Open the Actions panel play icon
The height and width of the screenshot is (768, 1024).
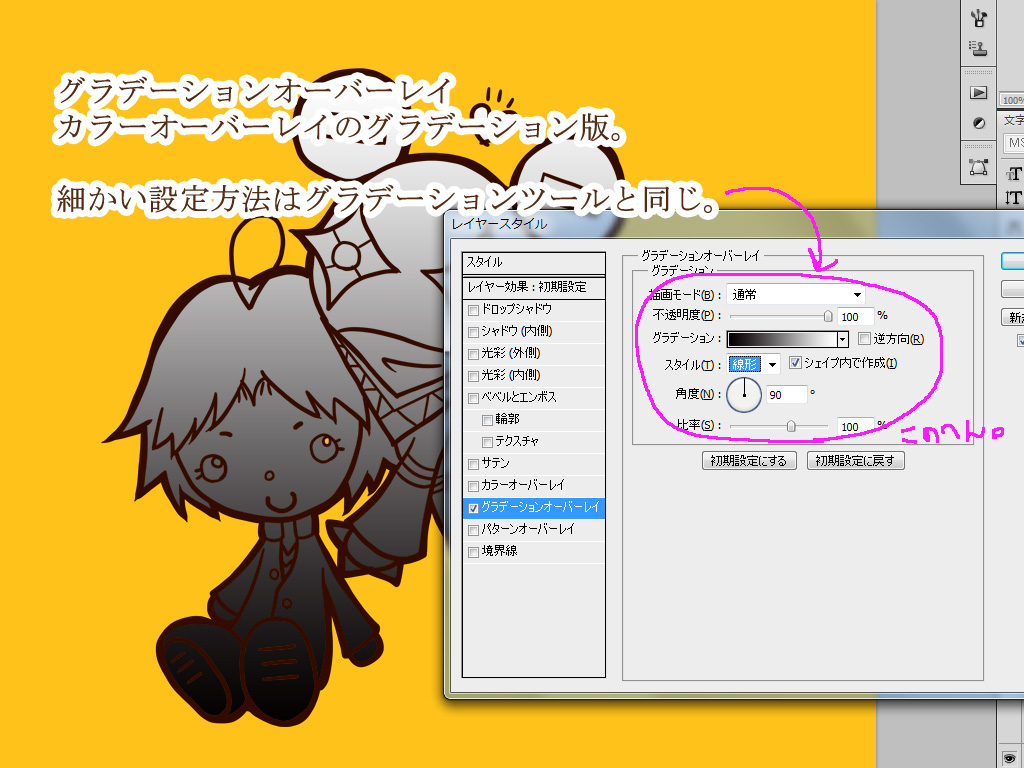(979, 92)
